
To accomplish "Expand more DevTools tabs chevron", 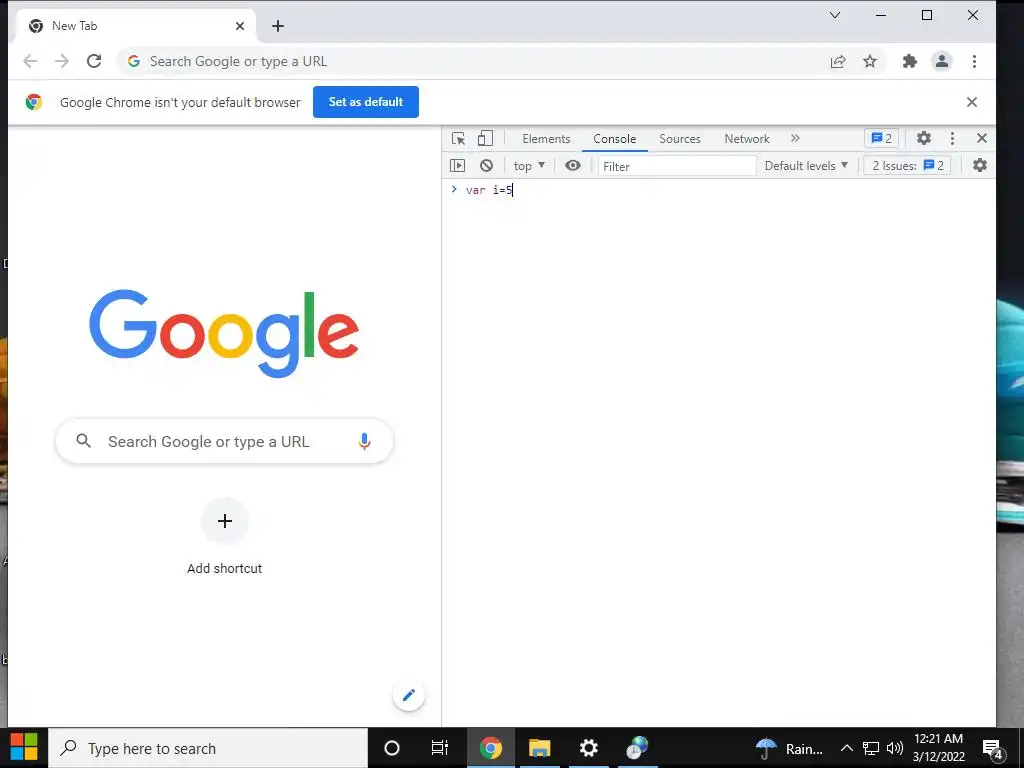I will click(x=795, y=138).
